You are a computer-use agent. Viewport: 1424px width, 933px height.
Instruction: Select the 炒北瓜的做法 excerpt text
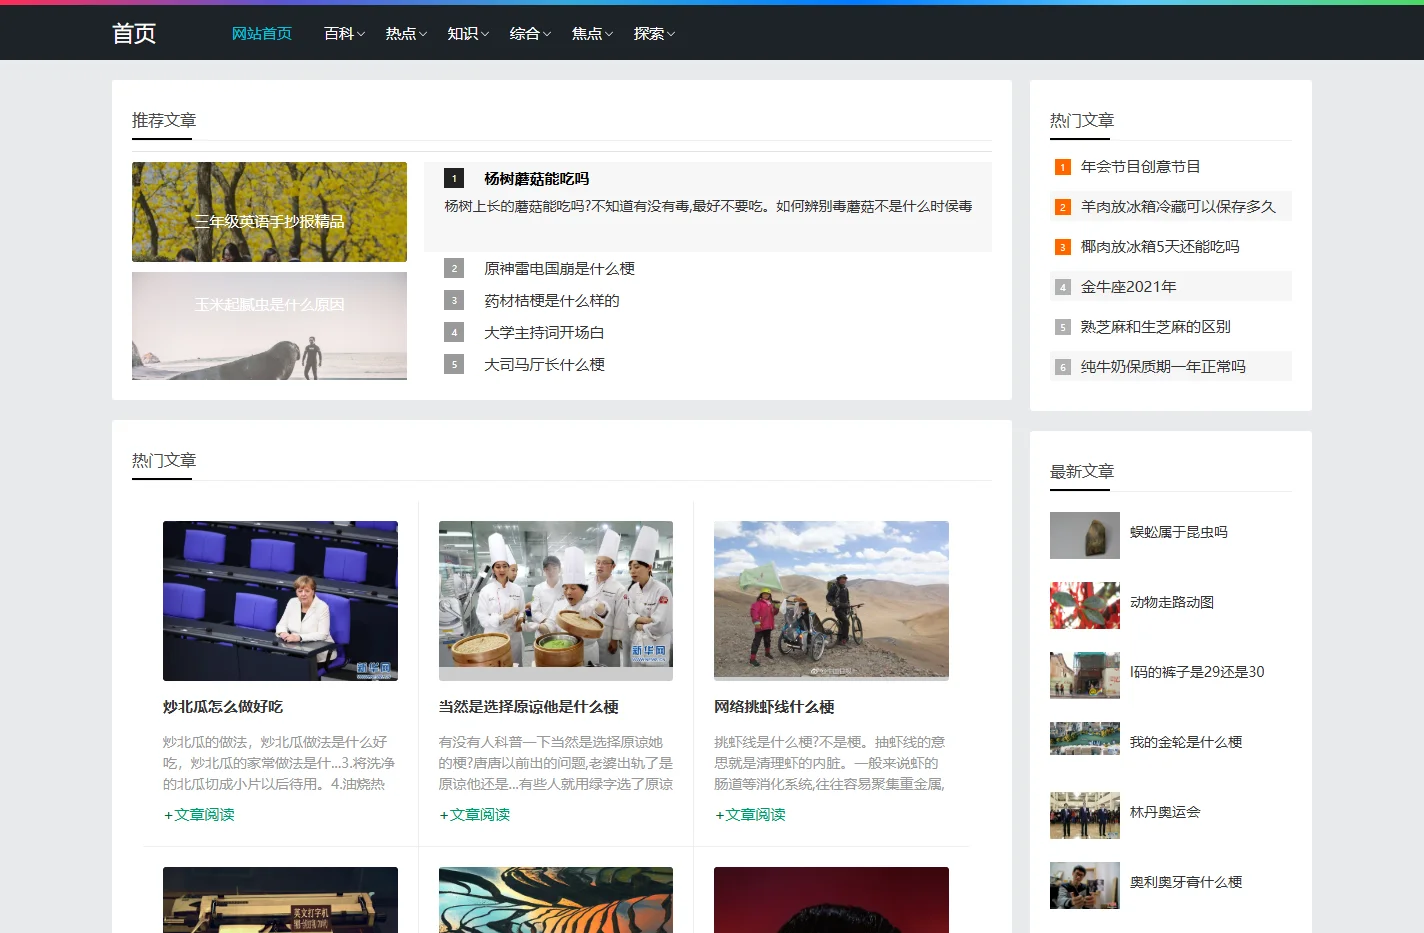point(279,763)
